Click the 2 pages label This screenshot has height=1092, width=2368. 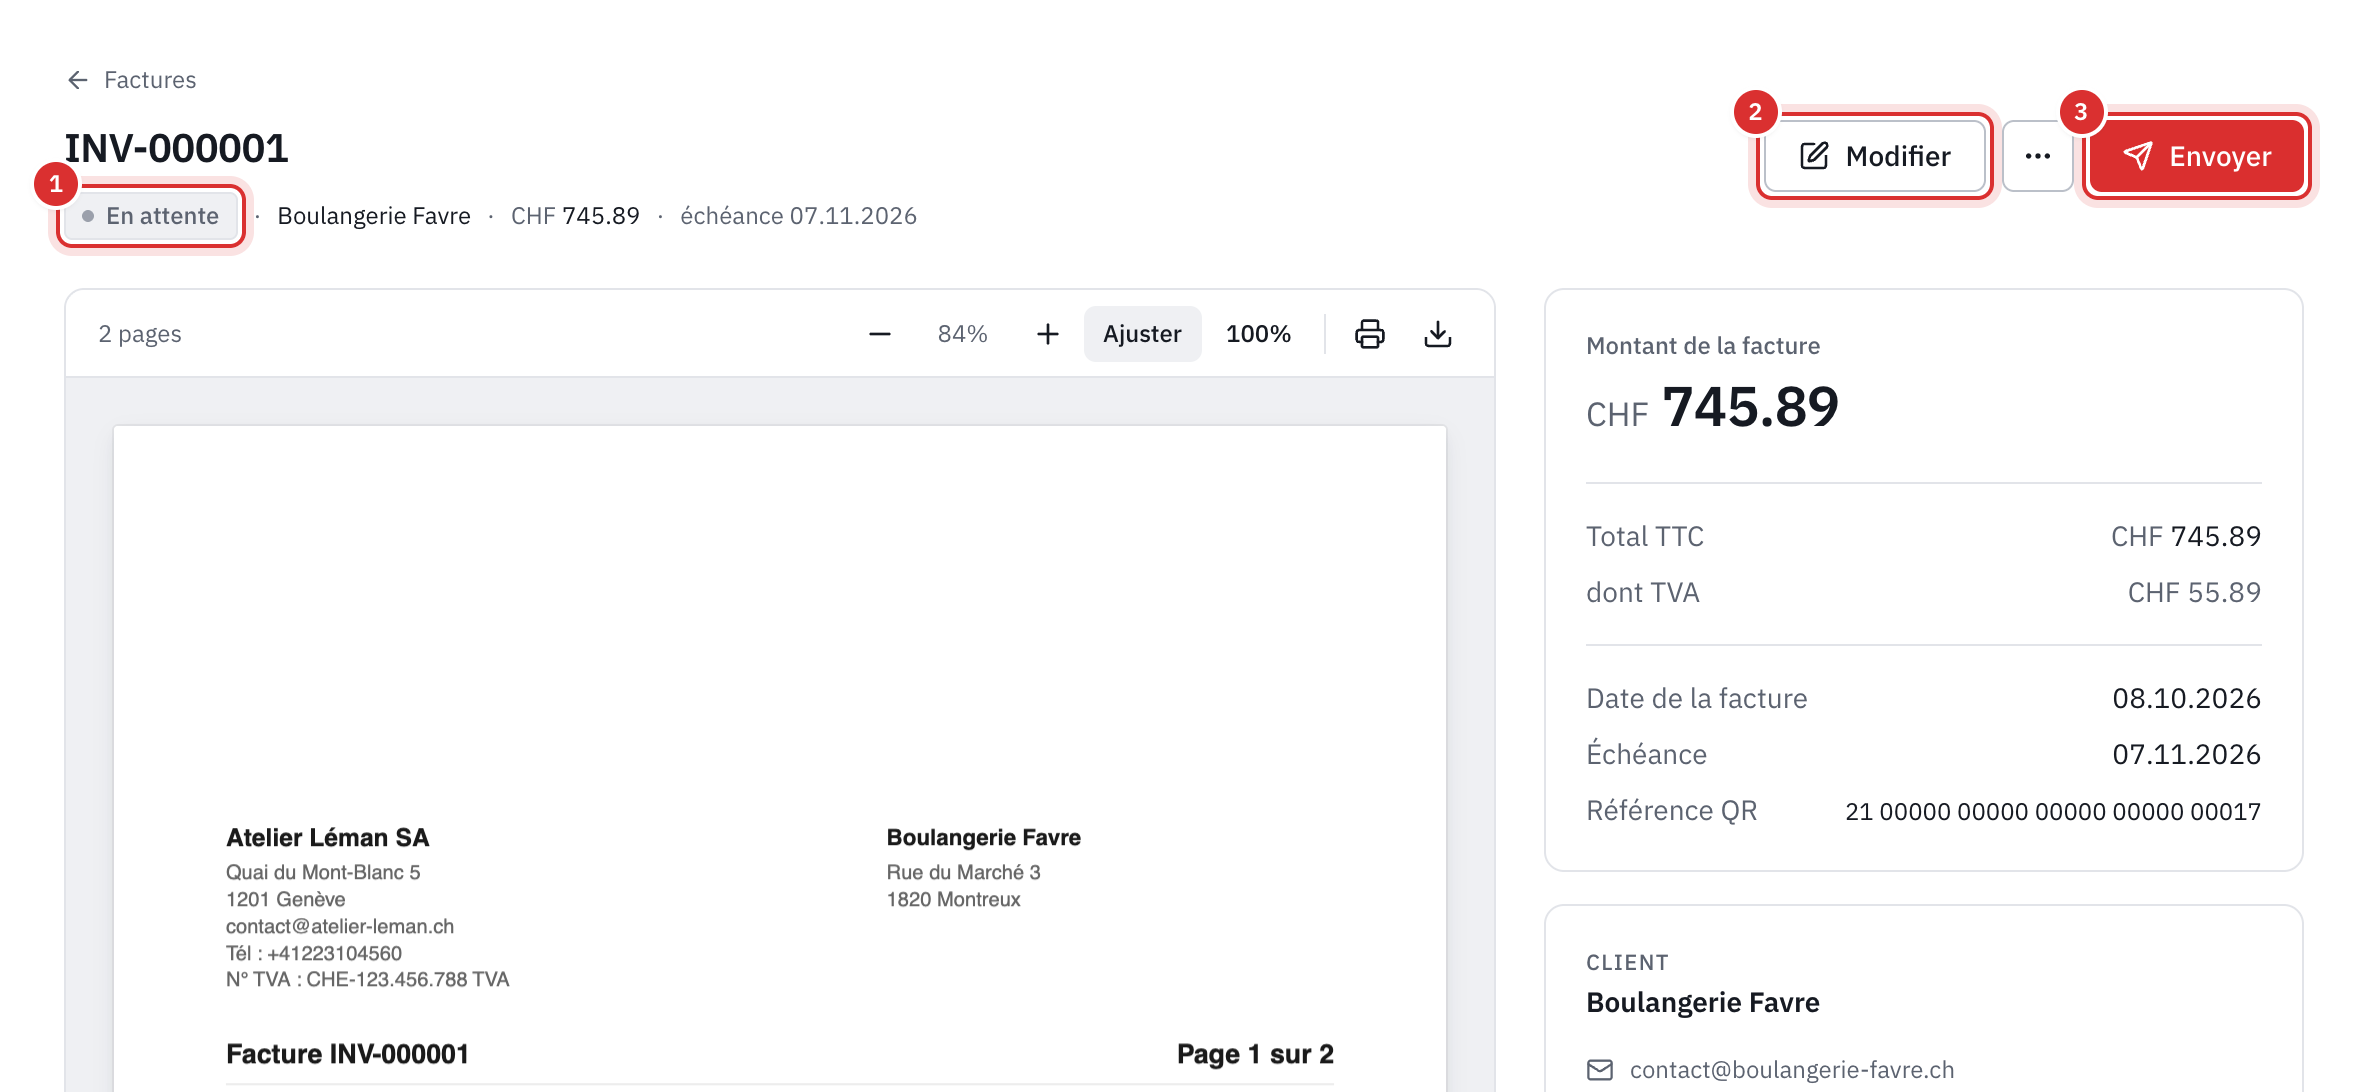click(x=140, y=334)
